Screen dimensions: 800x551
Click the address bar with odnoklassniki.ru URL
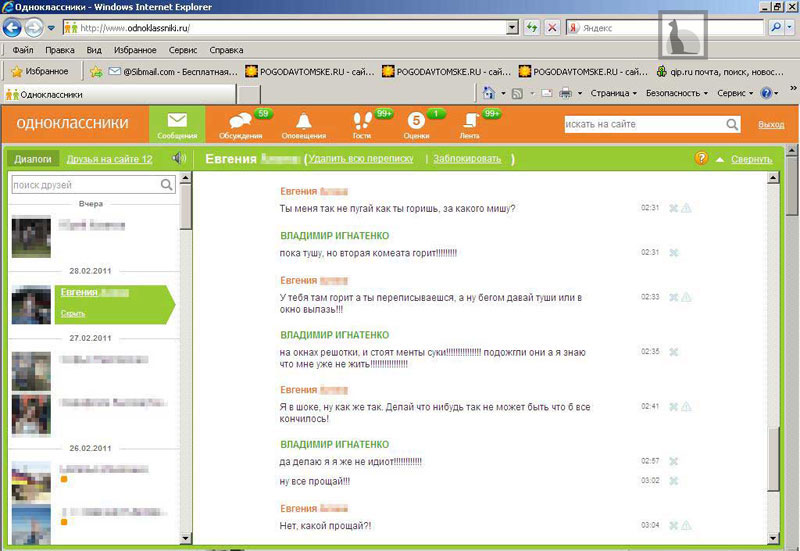[x=285, y=28]
